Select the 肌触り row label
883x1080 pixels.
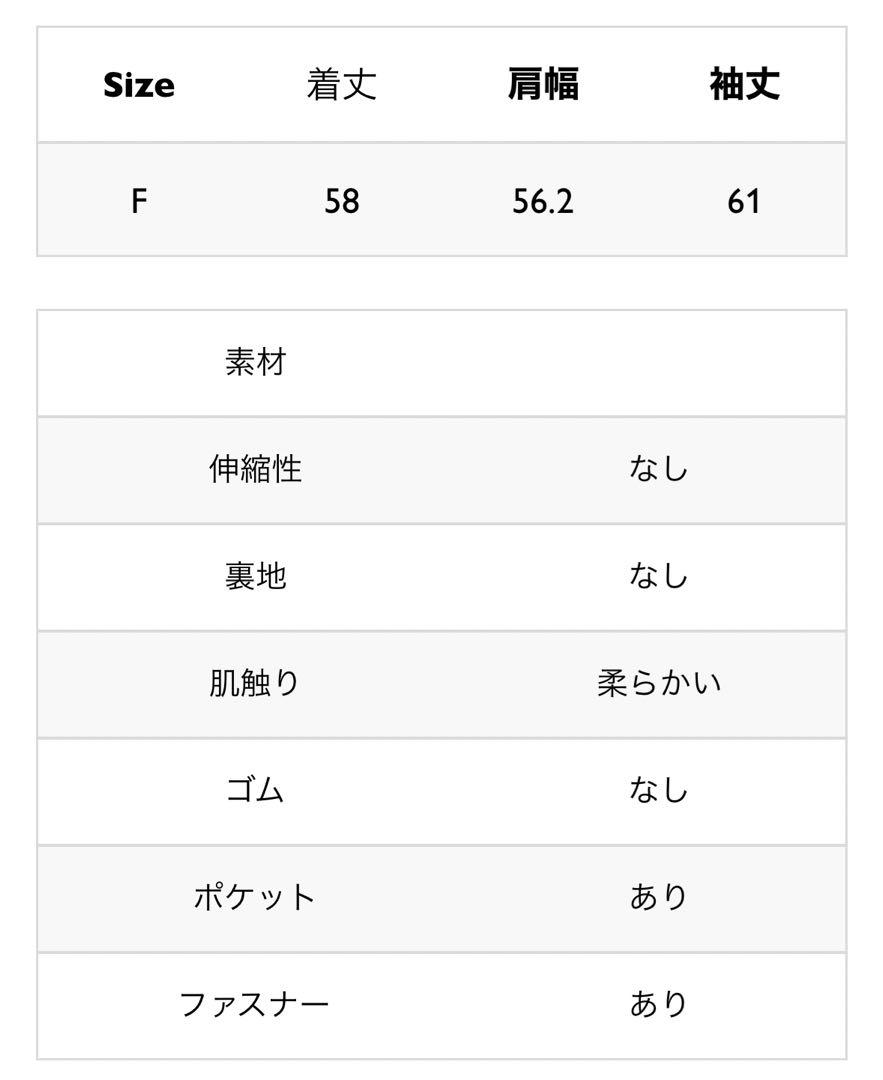coord(254,683)
